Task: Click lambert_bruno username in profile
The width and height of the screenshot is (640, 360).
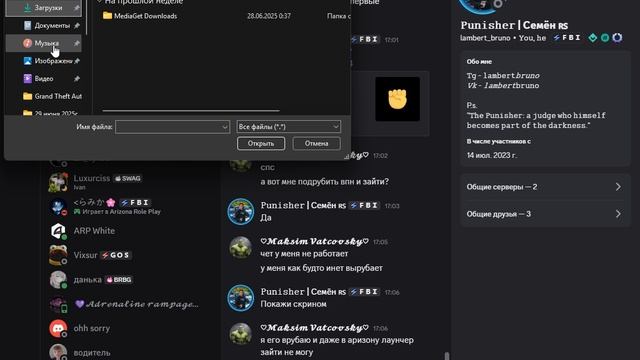Action: click(x=485, y=38)
